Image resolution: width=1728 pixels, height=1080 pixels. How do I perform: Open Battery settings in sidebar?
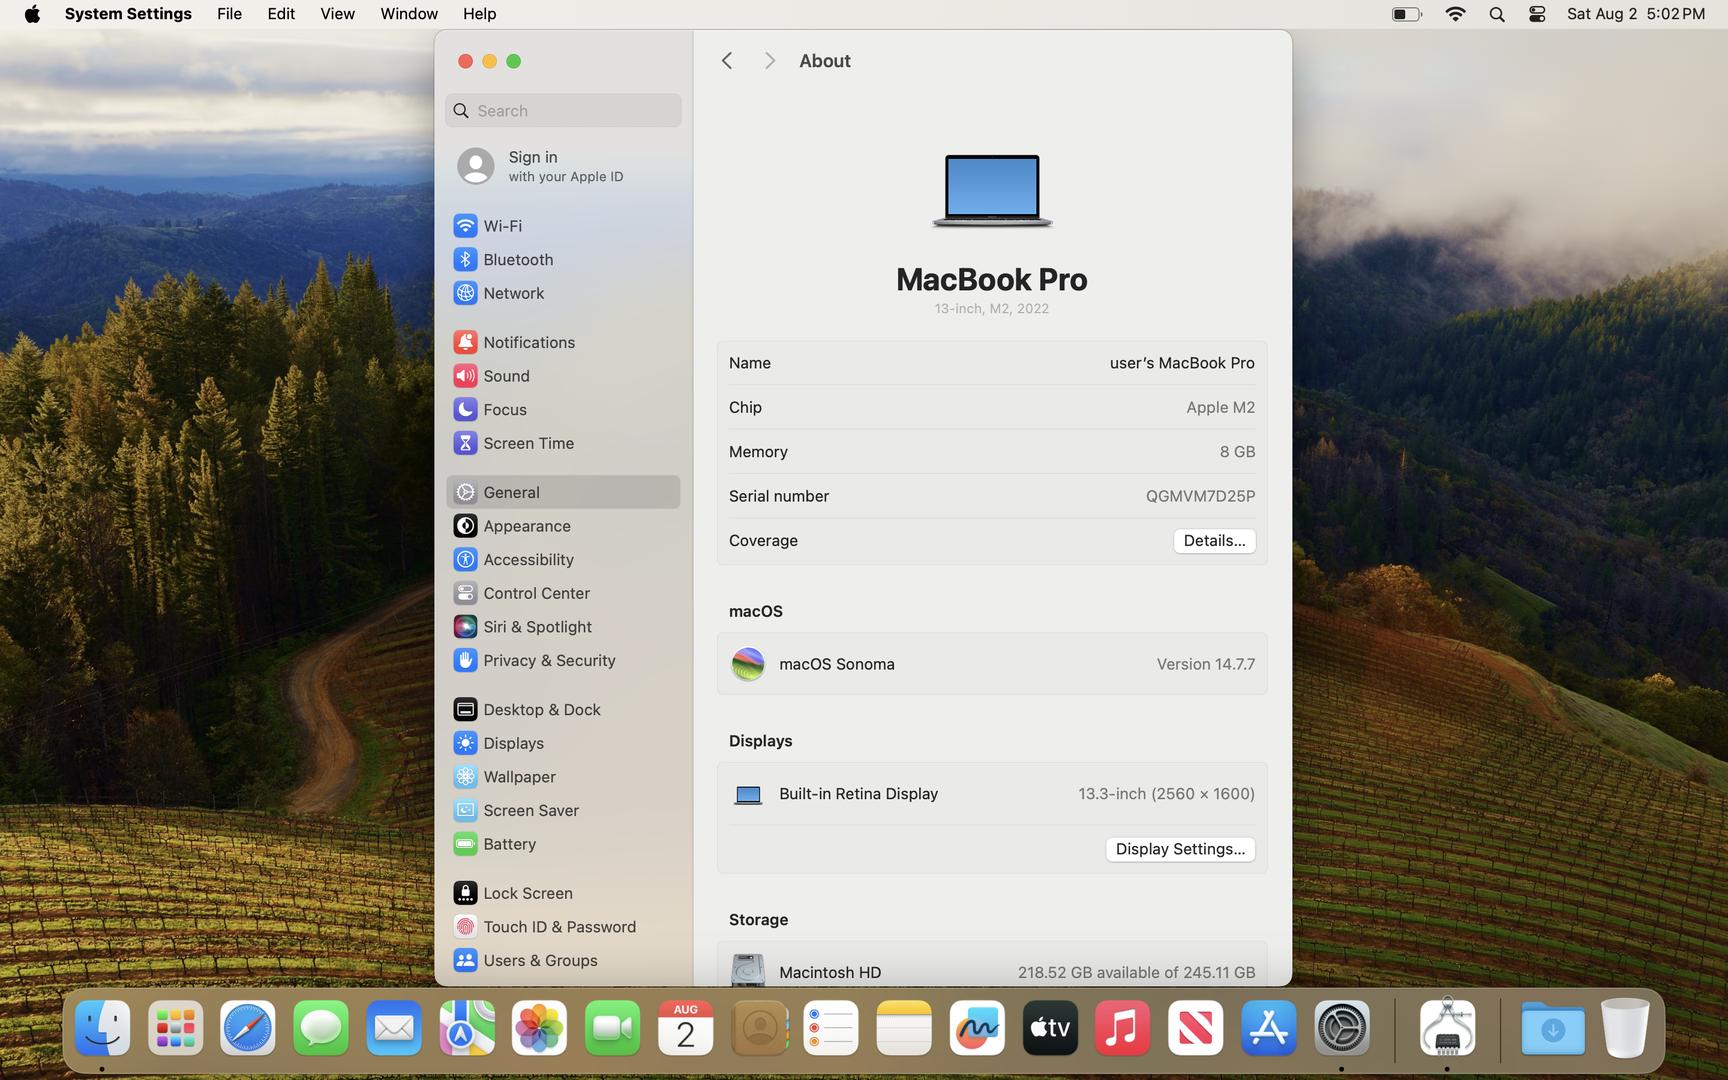click(563, 844)
